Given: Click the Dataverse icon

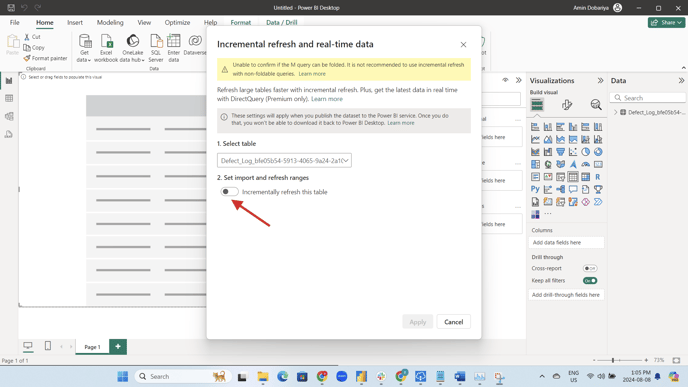Looking at the screenshot, I should (195, 45).
